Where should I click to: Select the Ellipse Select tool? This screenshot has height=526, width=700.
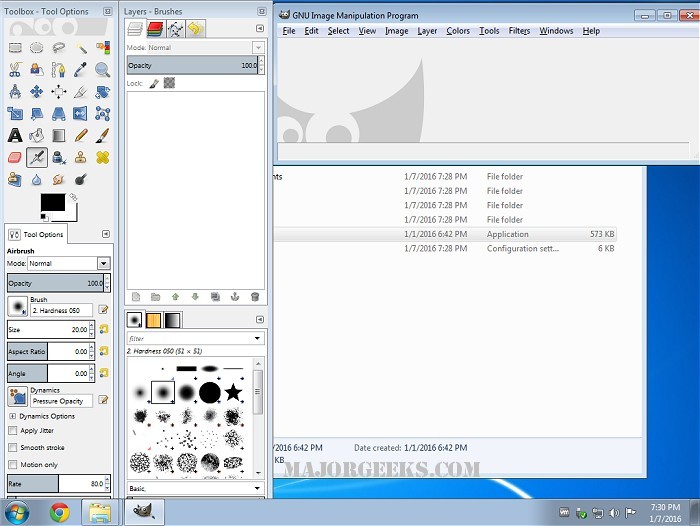tap(37, 47)
